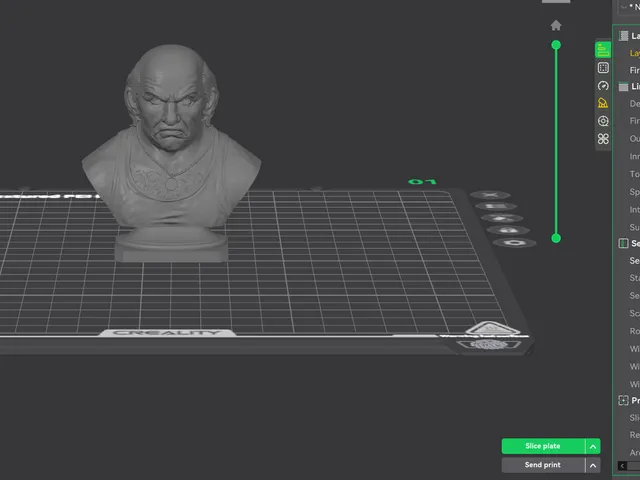The height and width of the screenshot is (480, 640).
Task: Open the yellow Support settings tab icon
Action: [603, 103]
